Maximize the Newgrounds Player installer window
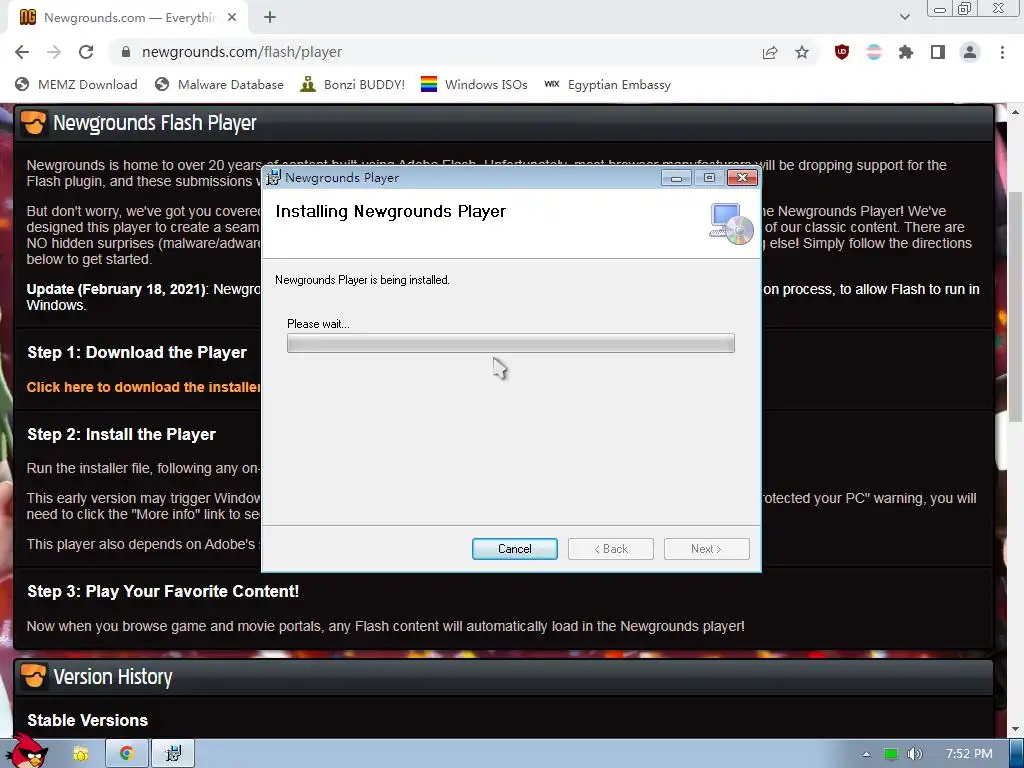The width and height of the screenshot is (1024, 768). (x=709, y=178)
